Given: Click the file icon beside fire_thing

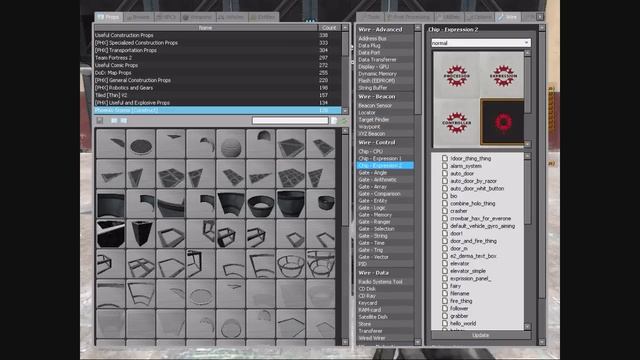Looking at the screenshot, I should coord(445,301).
